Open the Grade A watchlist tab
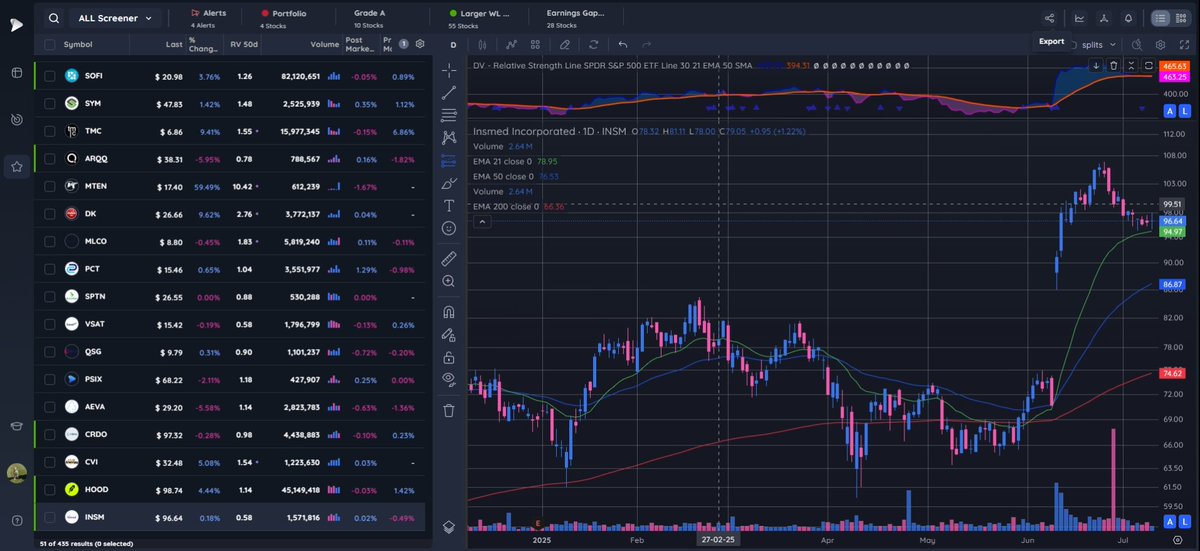1200x551 pixels. (x=371, y=18)
